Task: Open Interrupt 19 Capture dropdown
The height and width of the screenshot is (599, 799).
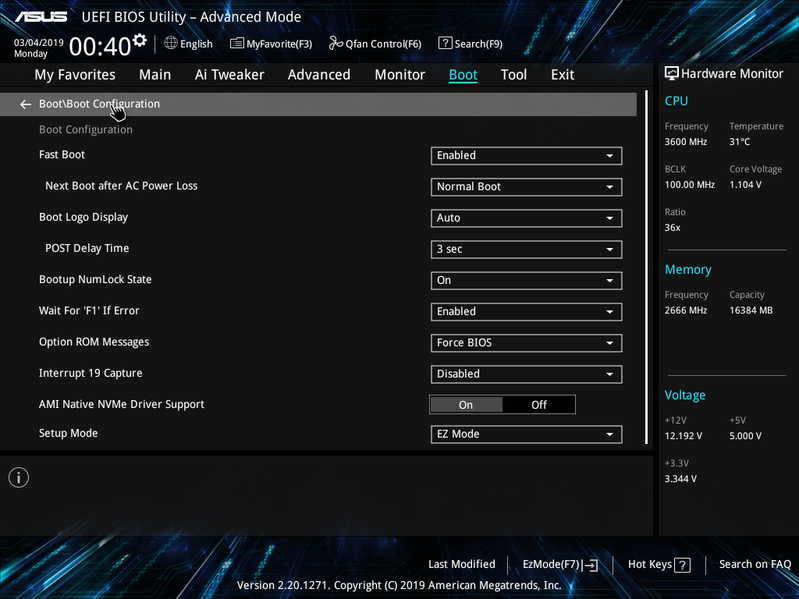Action: coord(526,374)
